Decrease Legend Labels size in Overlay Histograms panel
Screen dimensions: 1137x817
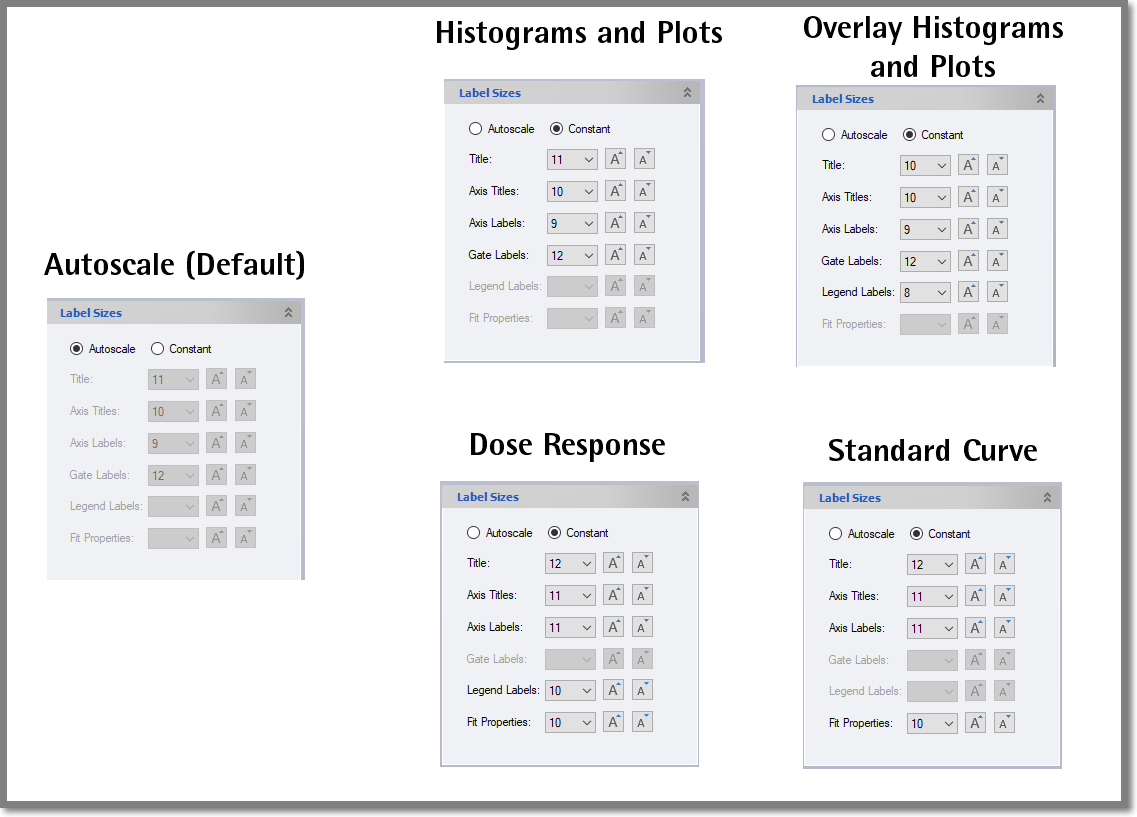pyautogui.click(x=997, y=291)
